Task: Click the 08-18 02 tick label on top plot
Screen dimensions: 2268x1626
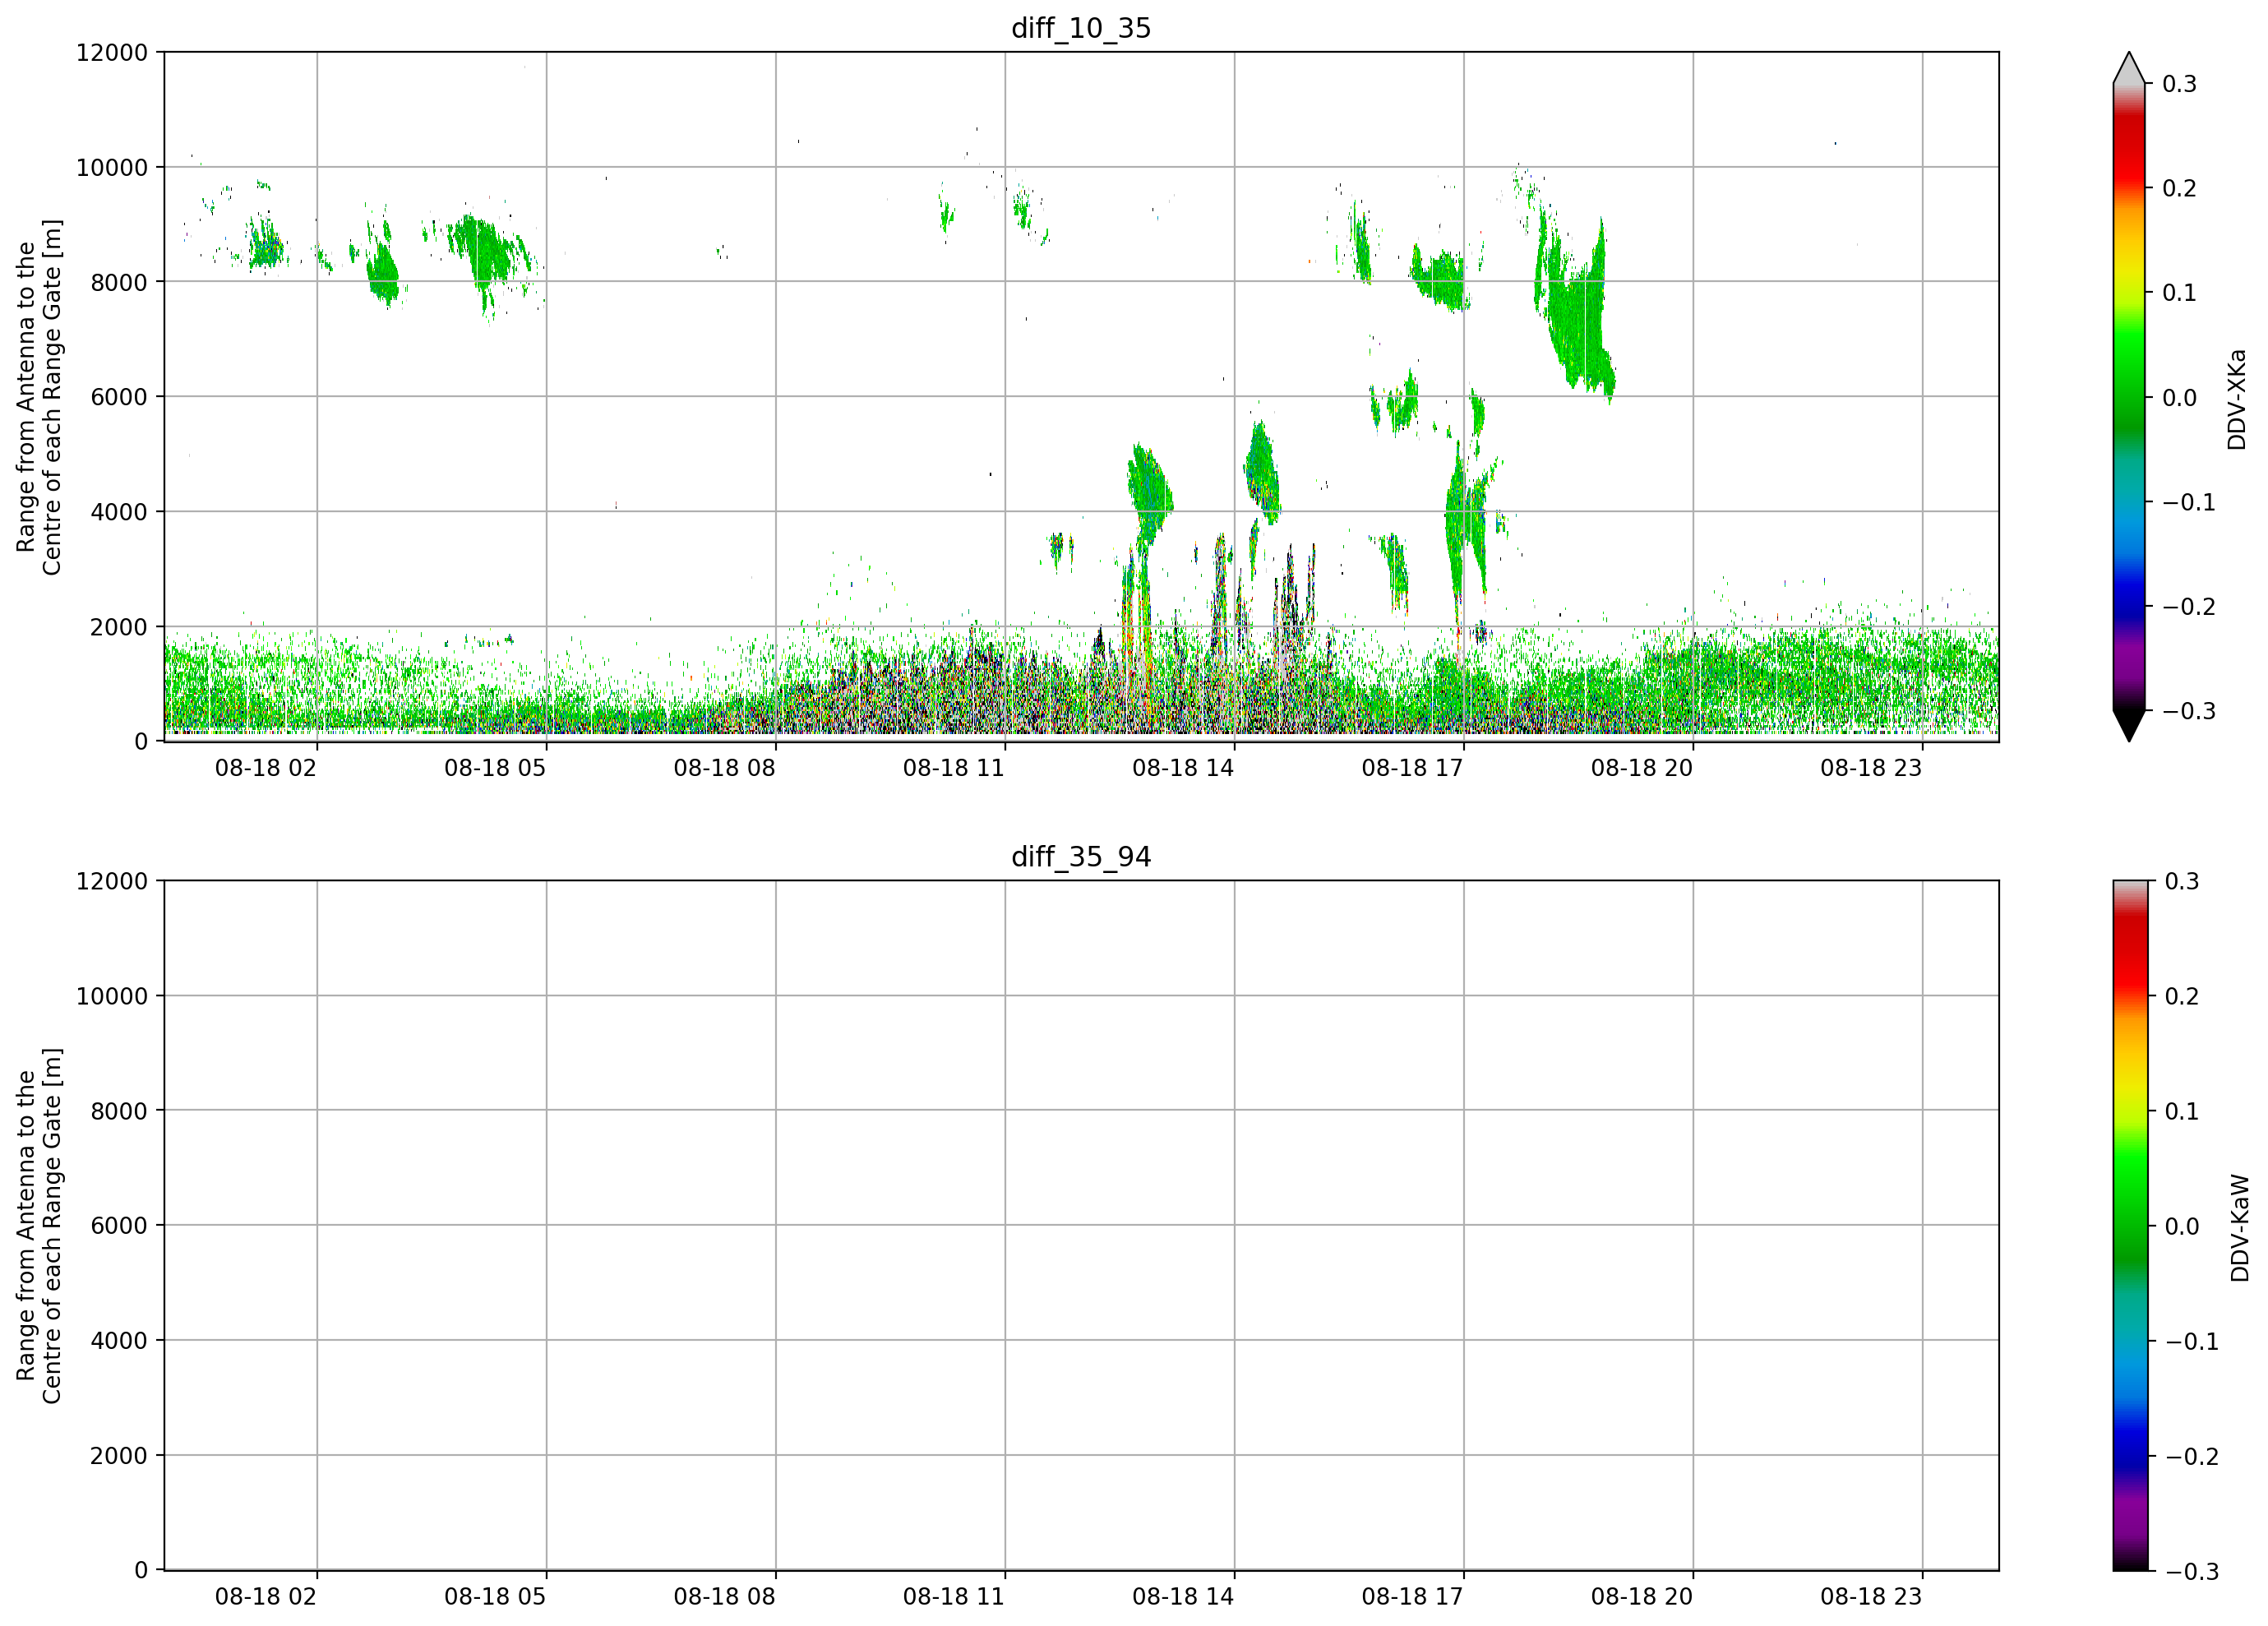Action: (x=266, y=768)
